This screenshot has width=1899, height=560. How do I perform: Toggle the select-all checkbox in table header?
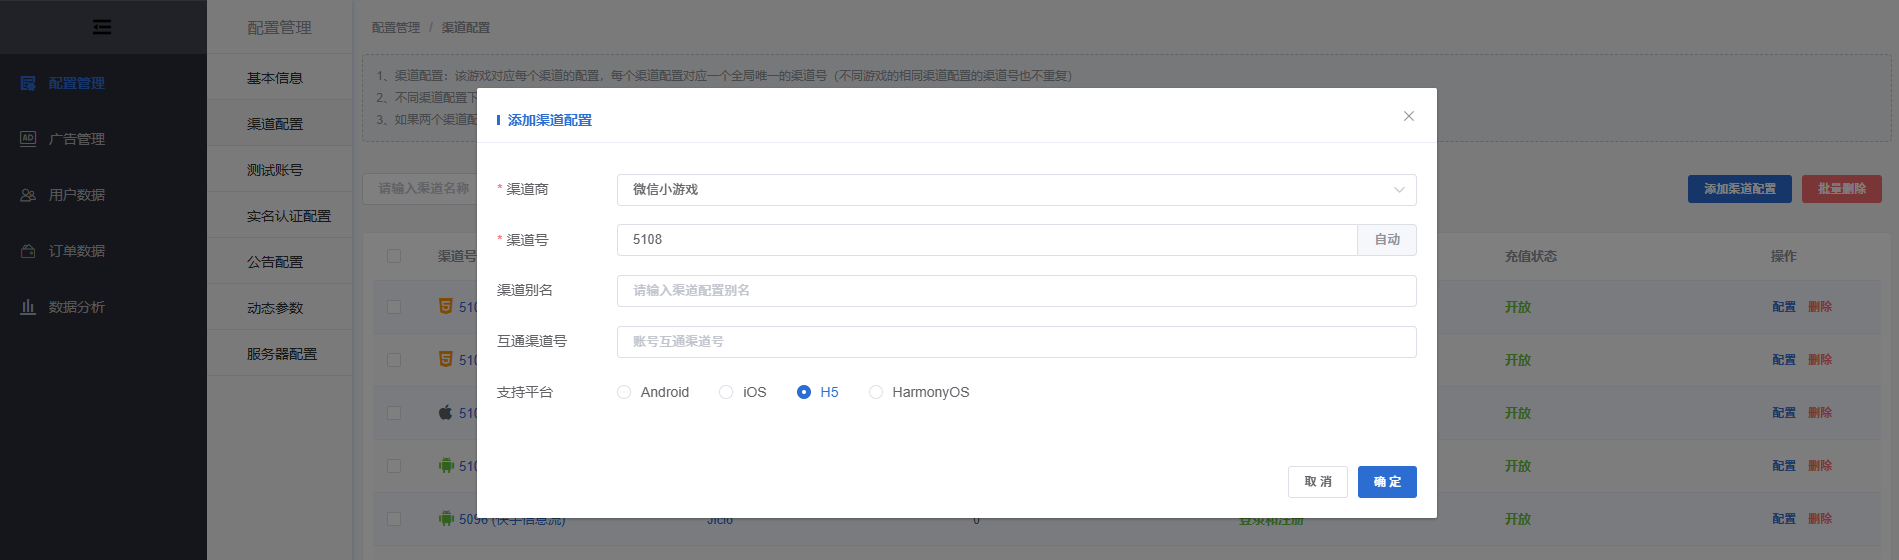point(394,256)
